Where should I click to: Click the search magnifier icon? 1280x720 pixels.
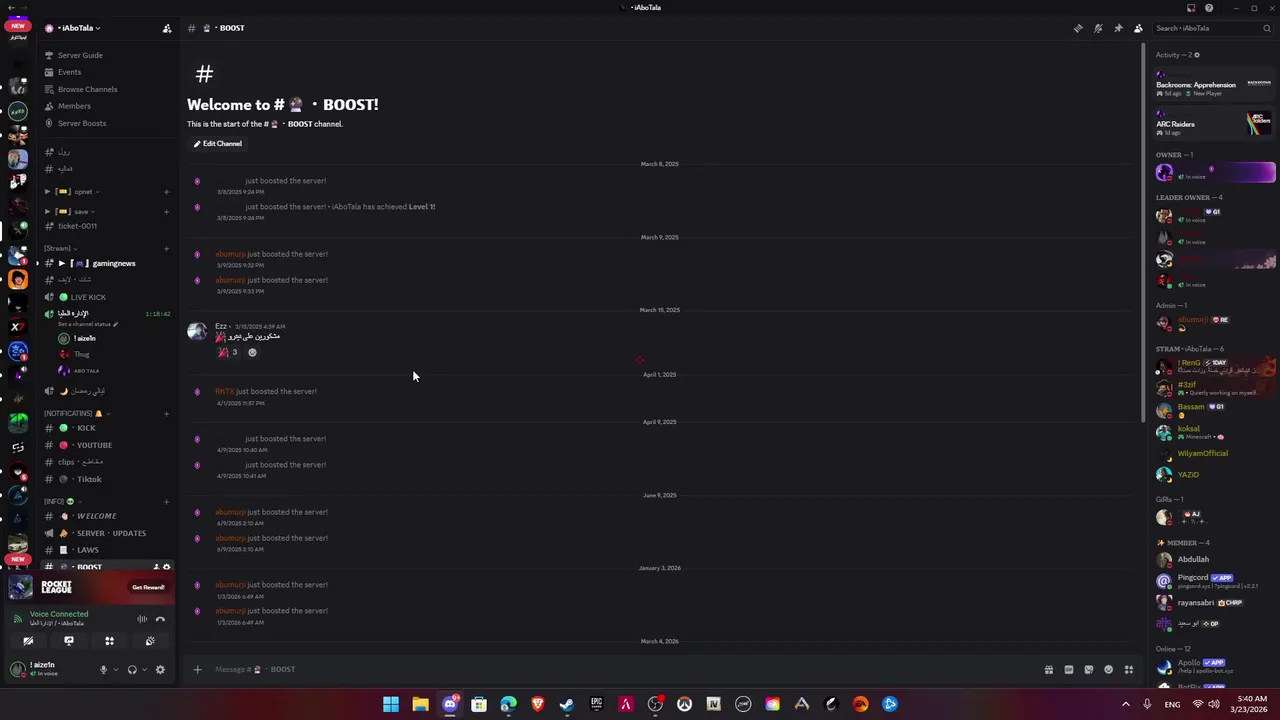(1266, 28)
